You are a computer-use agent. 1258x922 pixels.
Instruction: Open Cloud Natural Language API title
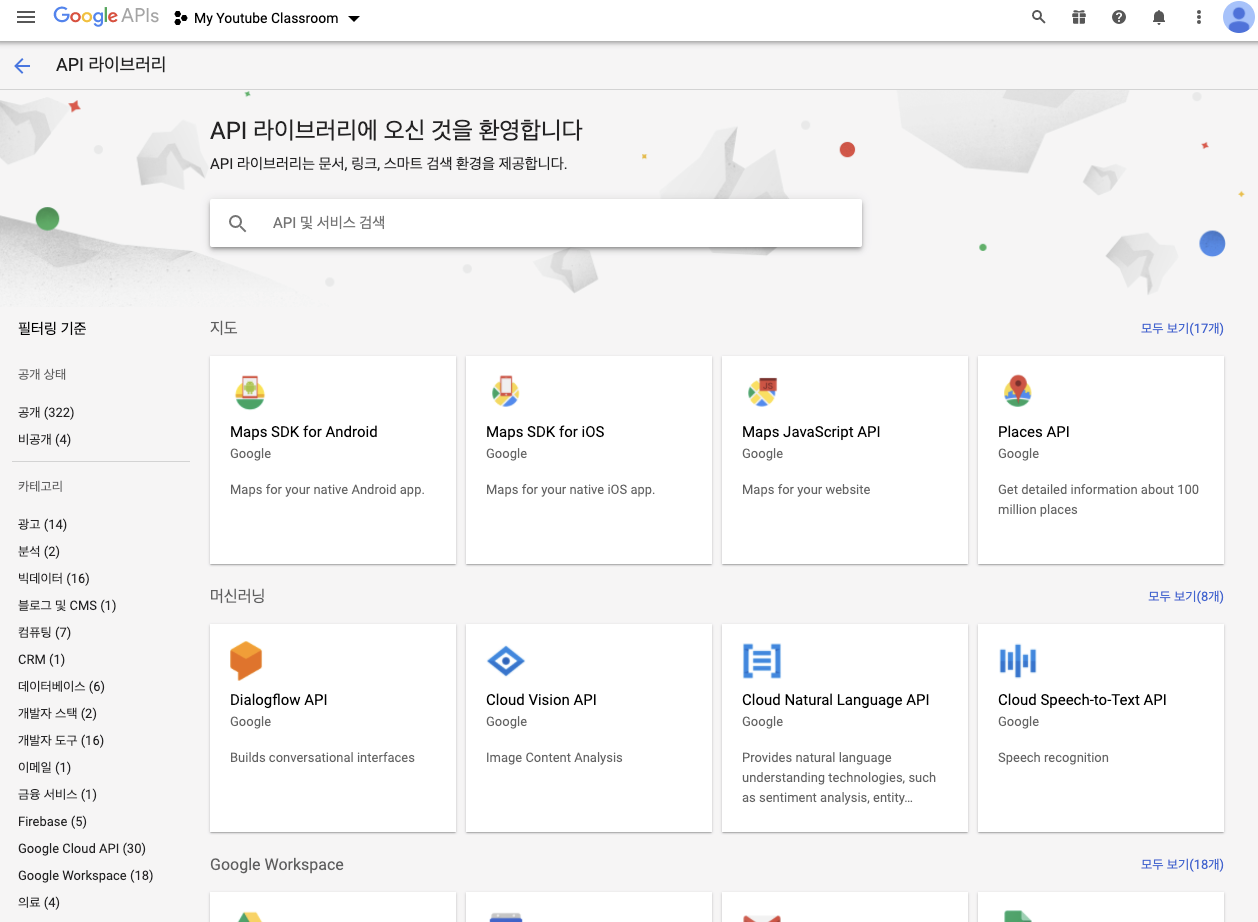tap(836, 700)
